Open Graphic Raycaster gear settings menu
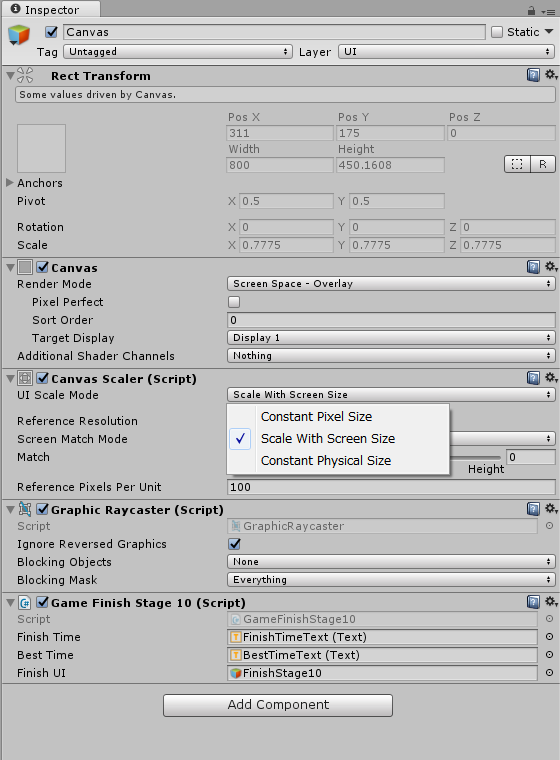Image resolution: width=560 pixels, height=760 pixels. click(551, 508)
